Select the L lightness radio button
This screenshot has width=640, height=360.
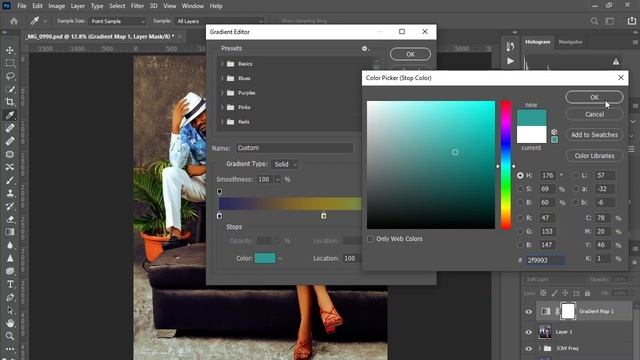point(576,176)
